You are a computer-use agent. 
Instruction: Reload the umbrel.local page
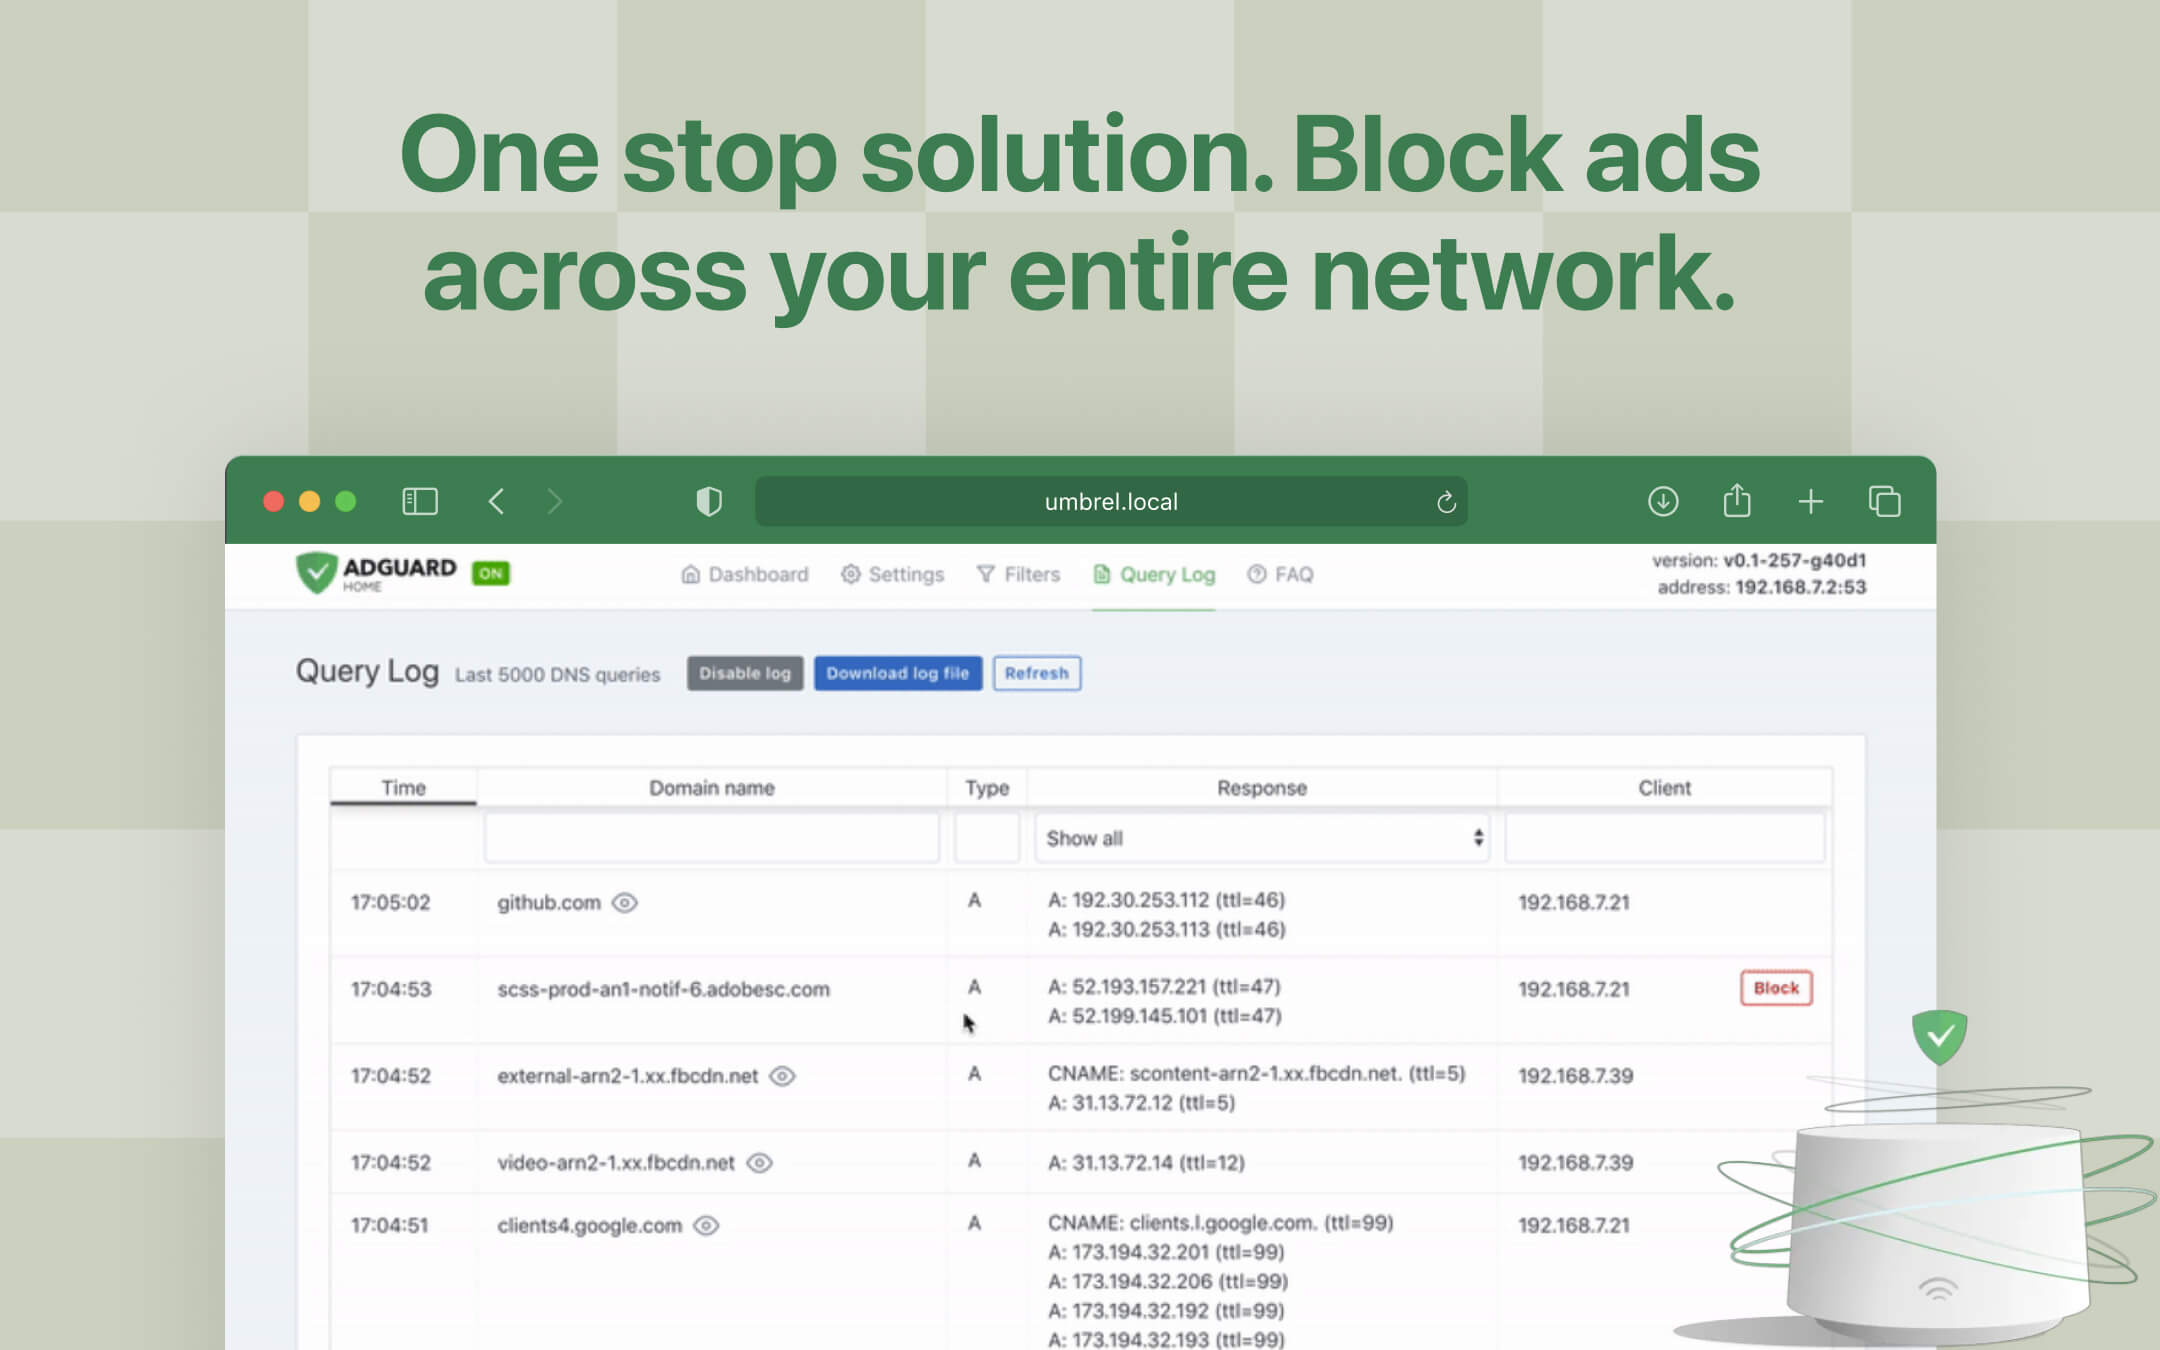[x=1446, y=502]
